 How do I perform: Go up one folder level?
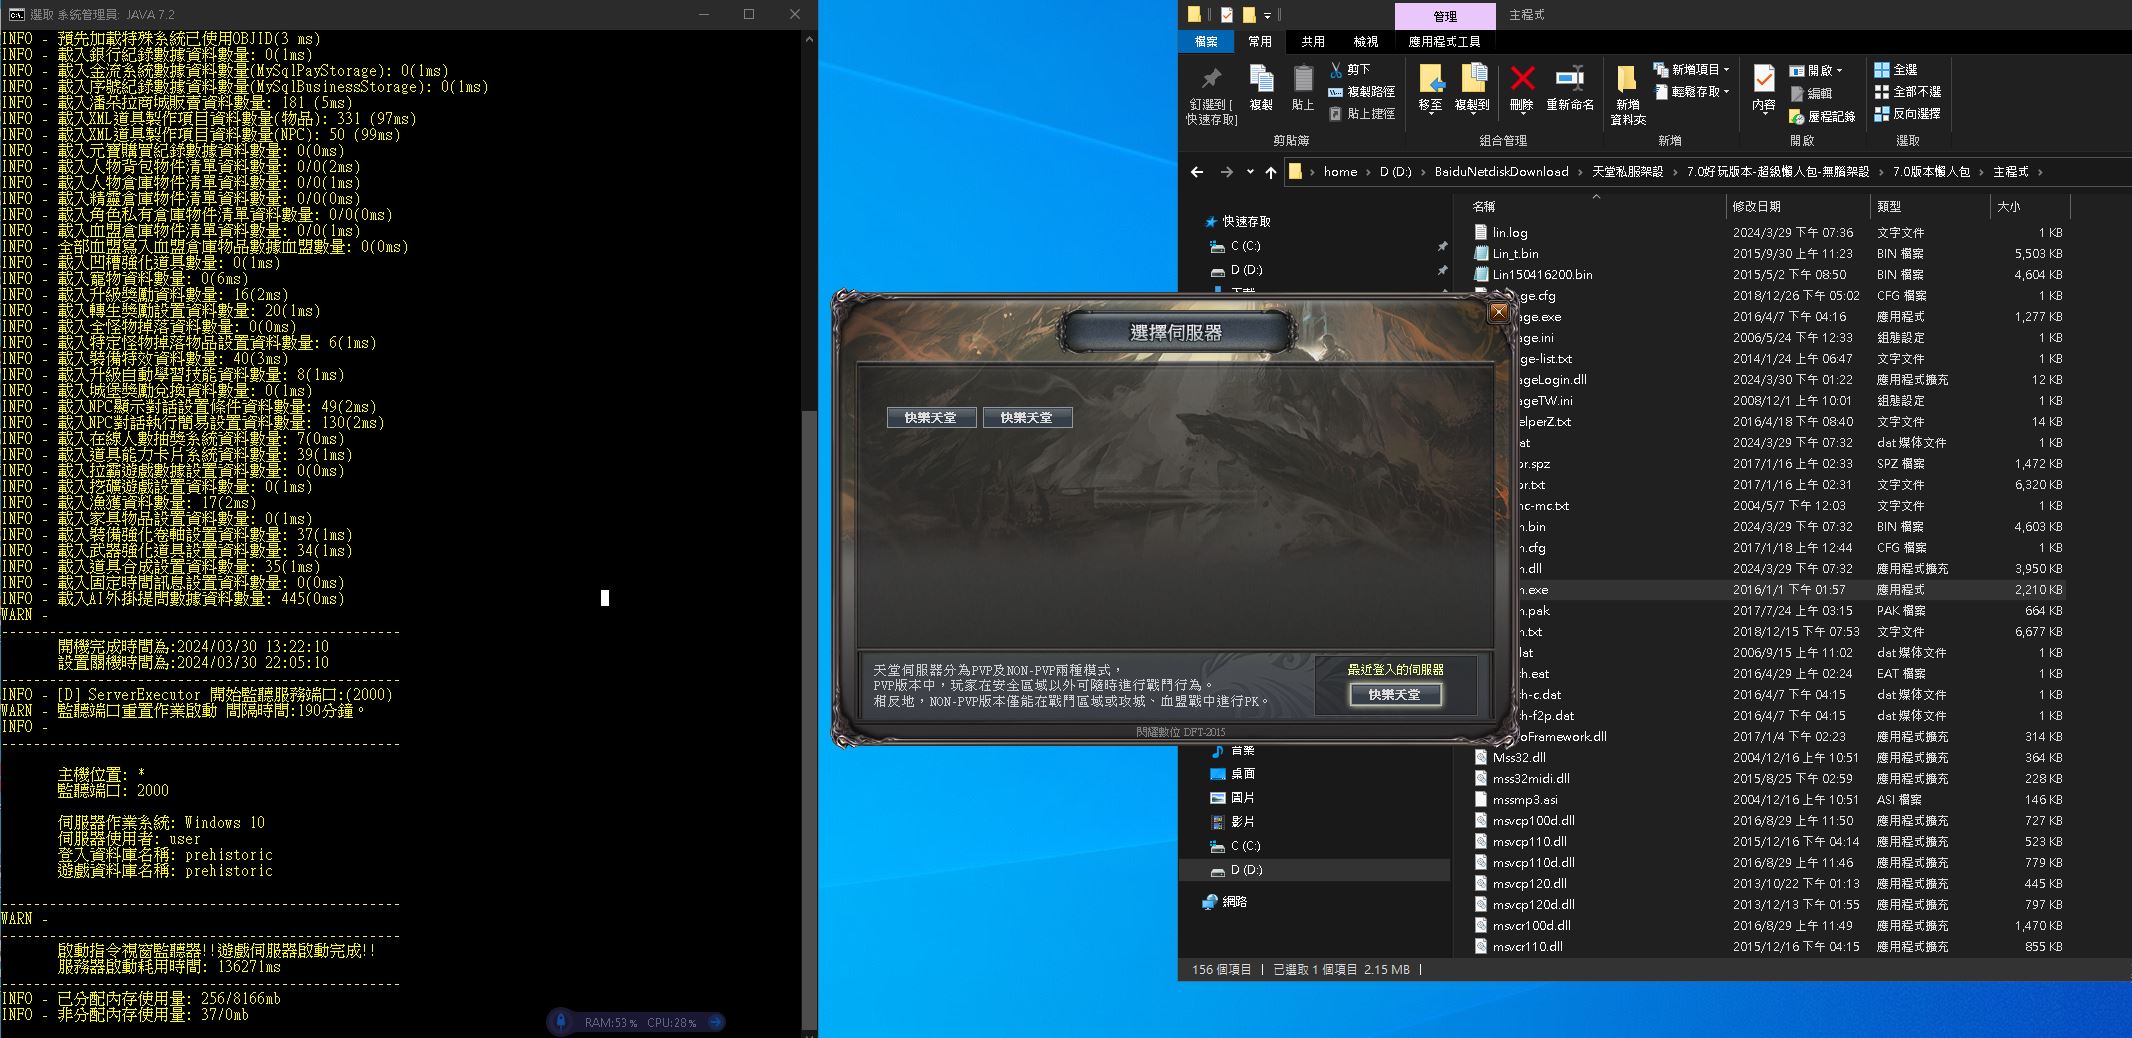coord(1271,172)
